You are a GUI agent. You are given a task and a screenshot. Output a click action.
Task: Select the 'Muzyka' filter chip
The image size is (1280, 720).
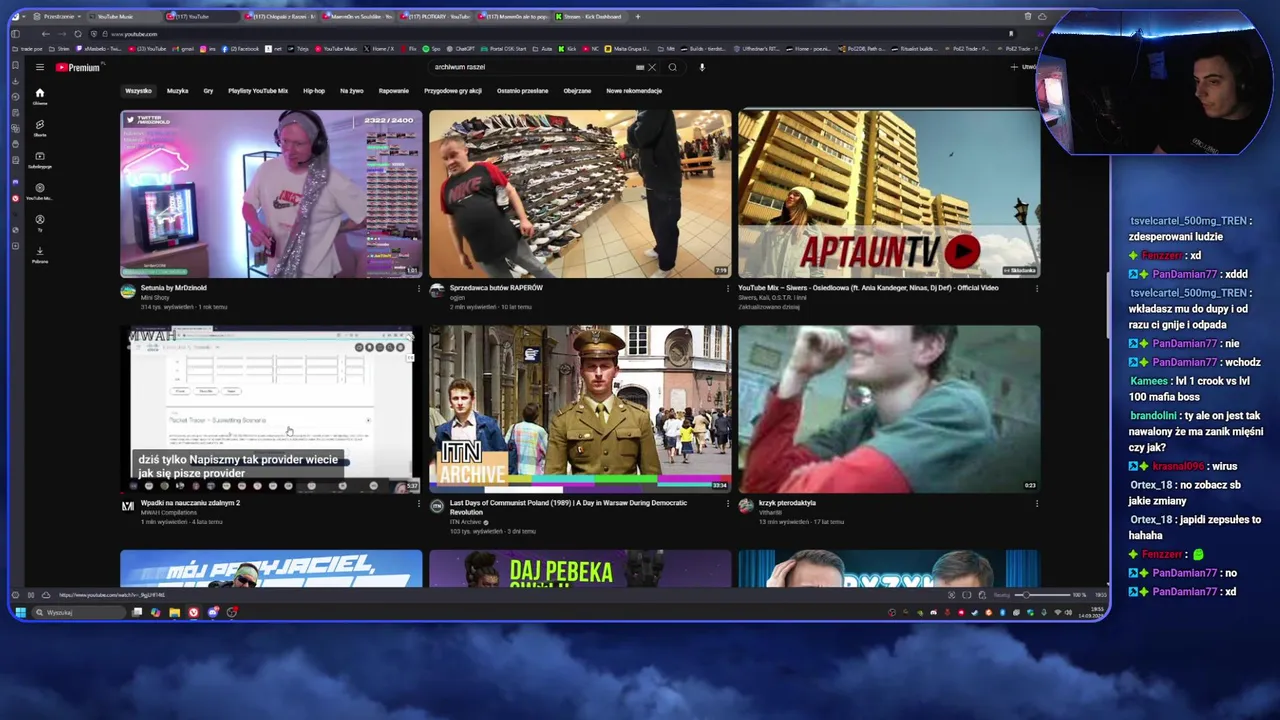tap(177, 91)
